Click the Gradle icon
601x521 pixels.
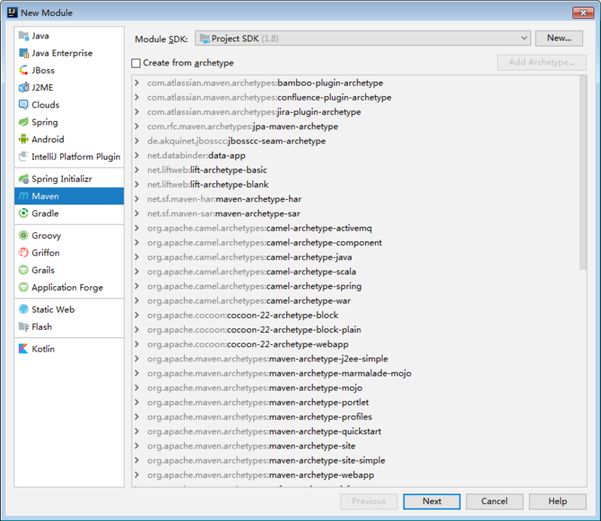(x=23, y=213)
